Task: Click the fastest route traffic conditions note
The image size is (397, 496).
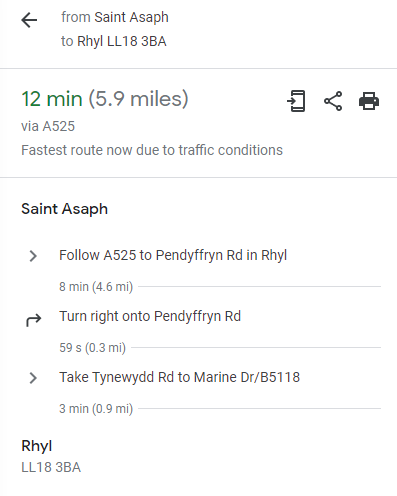Action: coord(152,150)
